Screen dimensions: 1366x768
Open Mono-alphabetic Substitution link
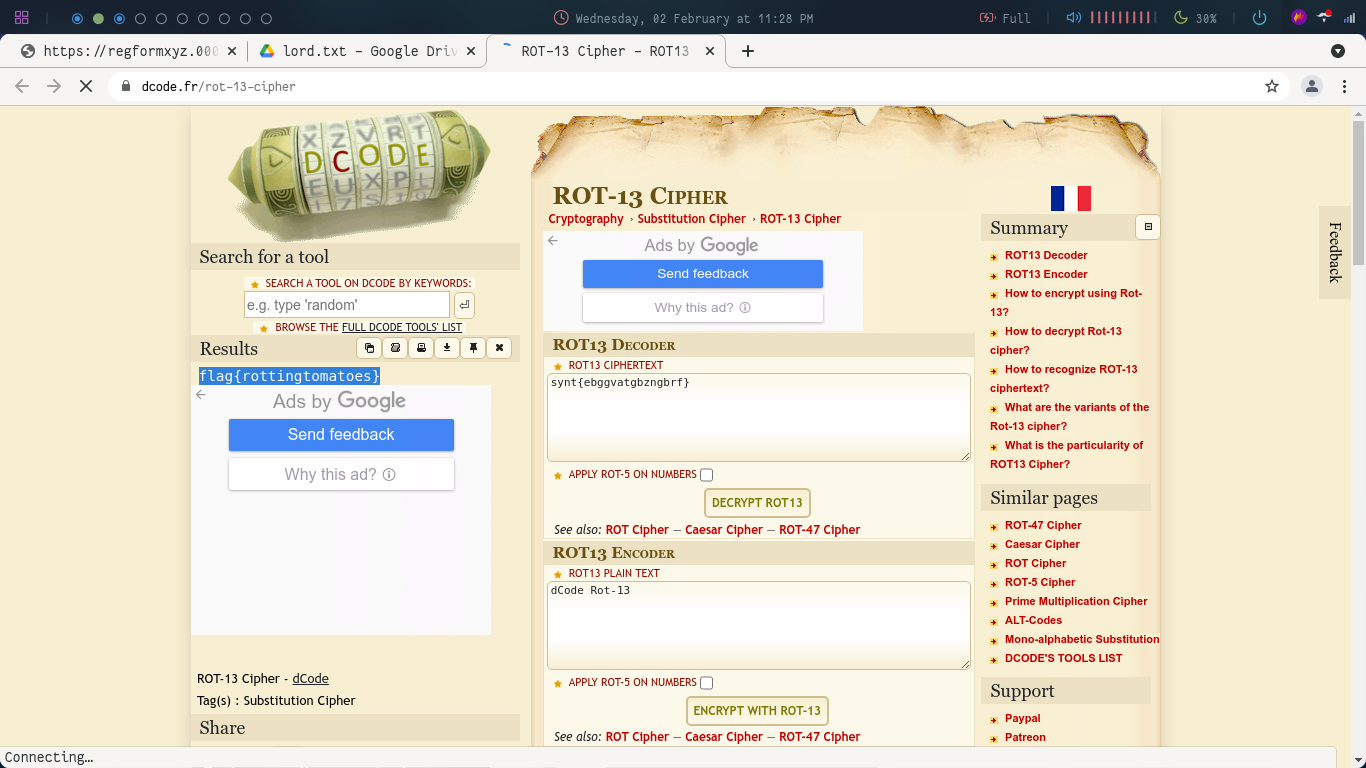pos(1082,639)
